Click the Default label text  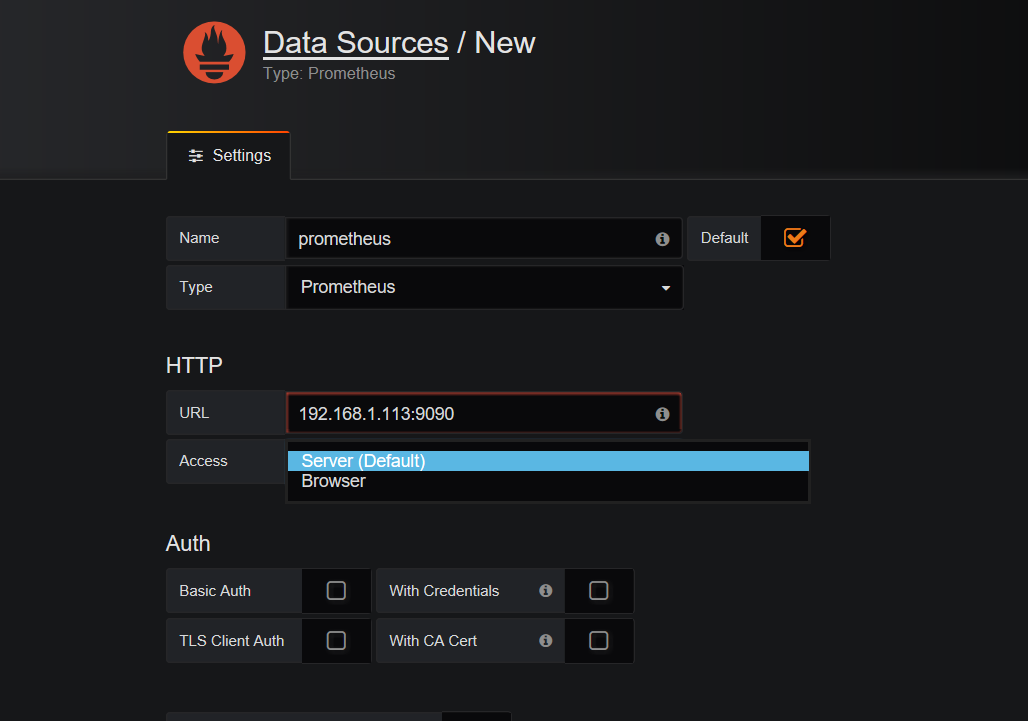(724, 238)
